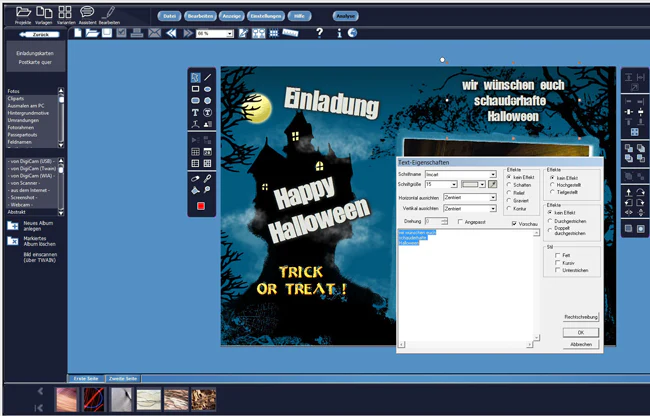This screenshot has width=650, height=416.
Task: Launch the Assistent speech-bubble icon
Action: tap(87, 12)
